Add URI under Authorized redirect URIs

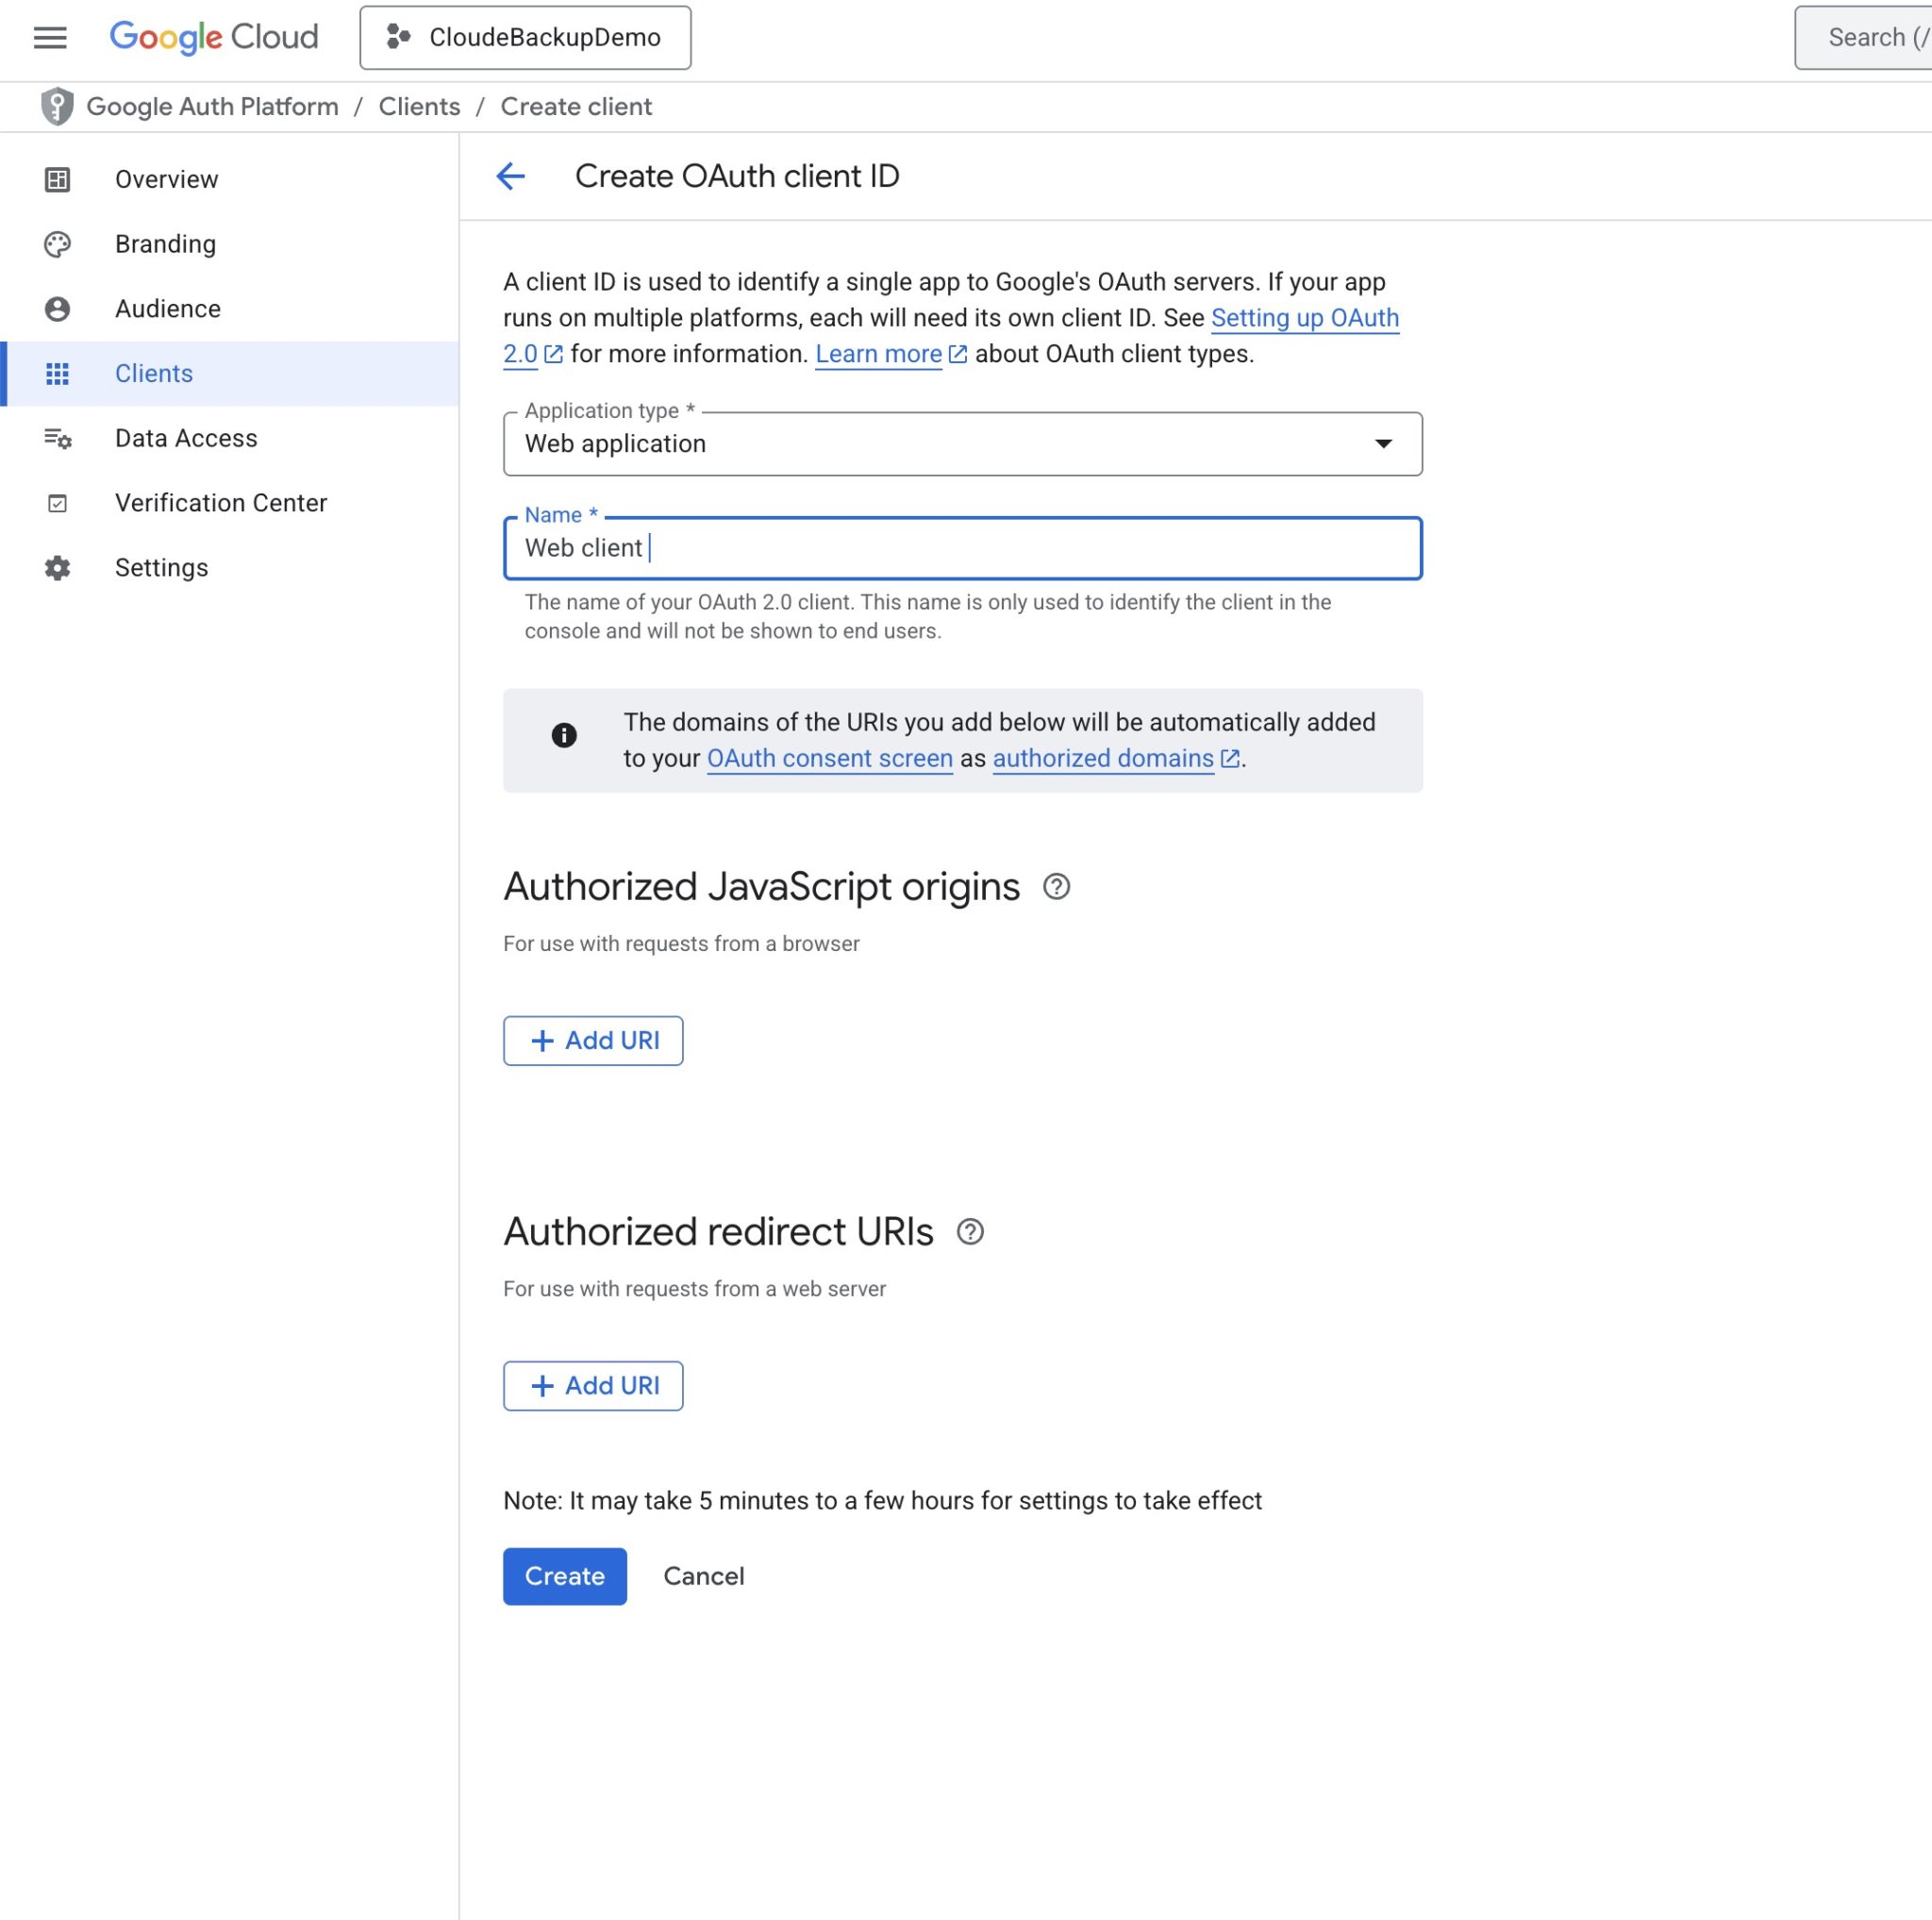point(593,1386)
